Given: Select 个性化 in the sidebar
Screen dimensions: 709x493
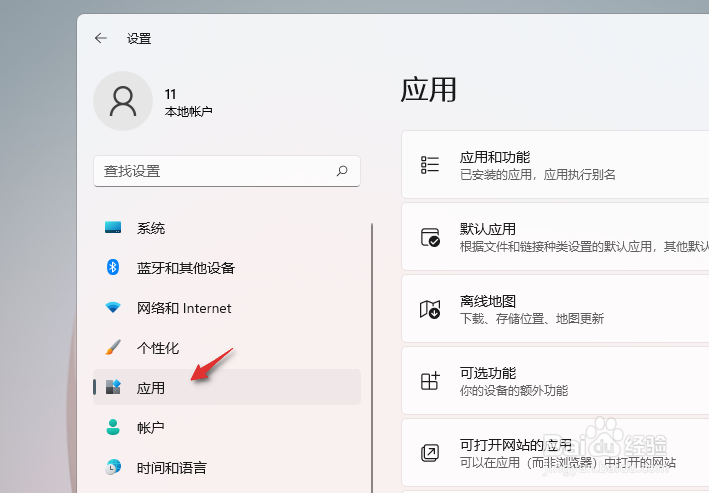Looking at the screenshot, I should click(227, 347).
